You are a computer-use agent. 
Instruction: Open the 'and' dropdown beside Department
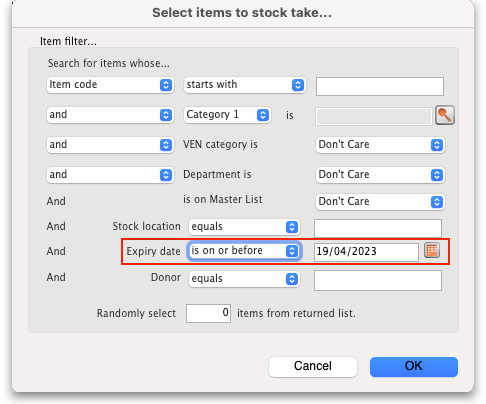point(110,175)
